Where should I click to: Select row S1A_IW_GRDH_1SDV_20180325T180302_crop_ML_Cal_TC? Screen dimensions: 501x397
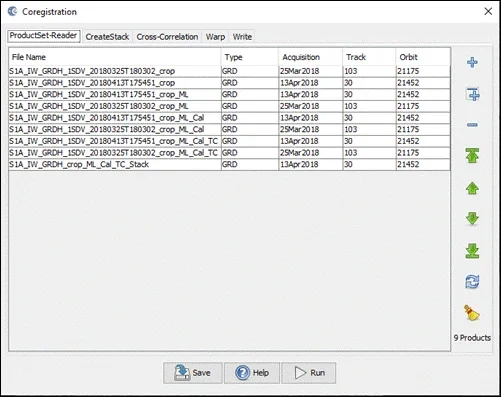[x=229, y=153]
